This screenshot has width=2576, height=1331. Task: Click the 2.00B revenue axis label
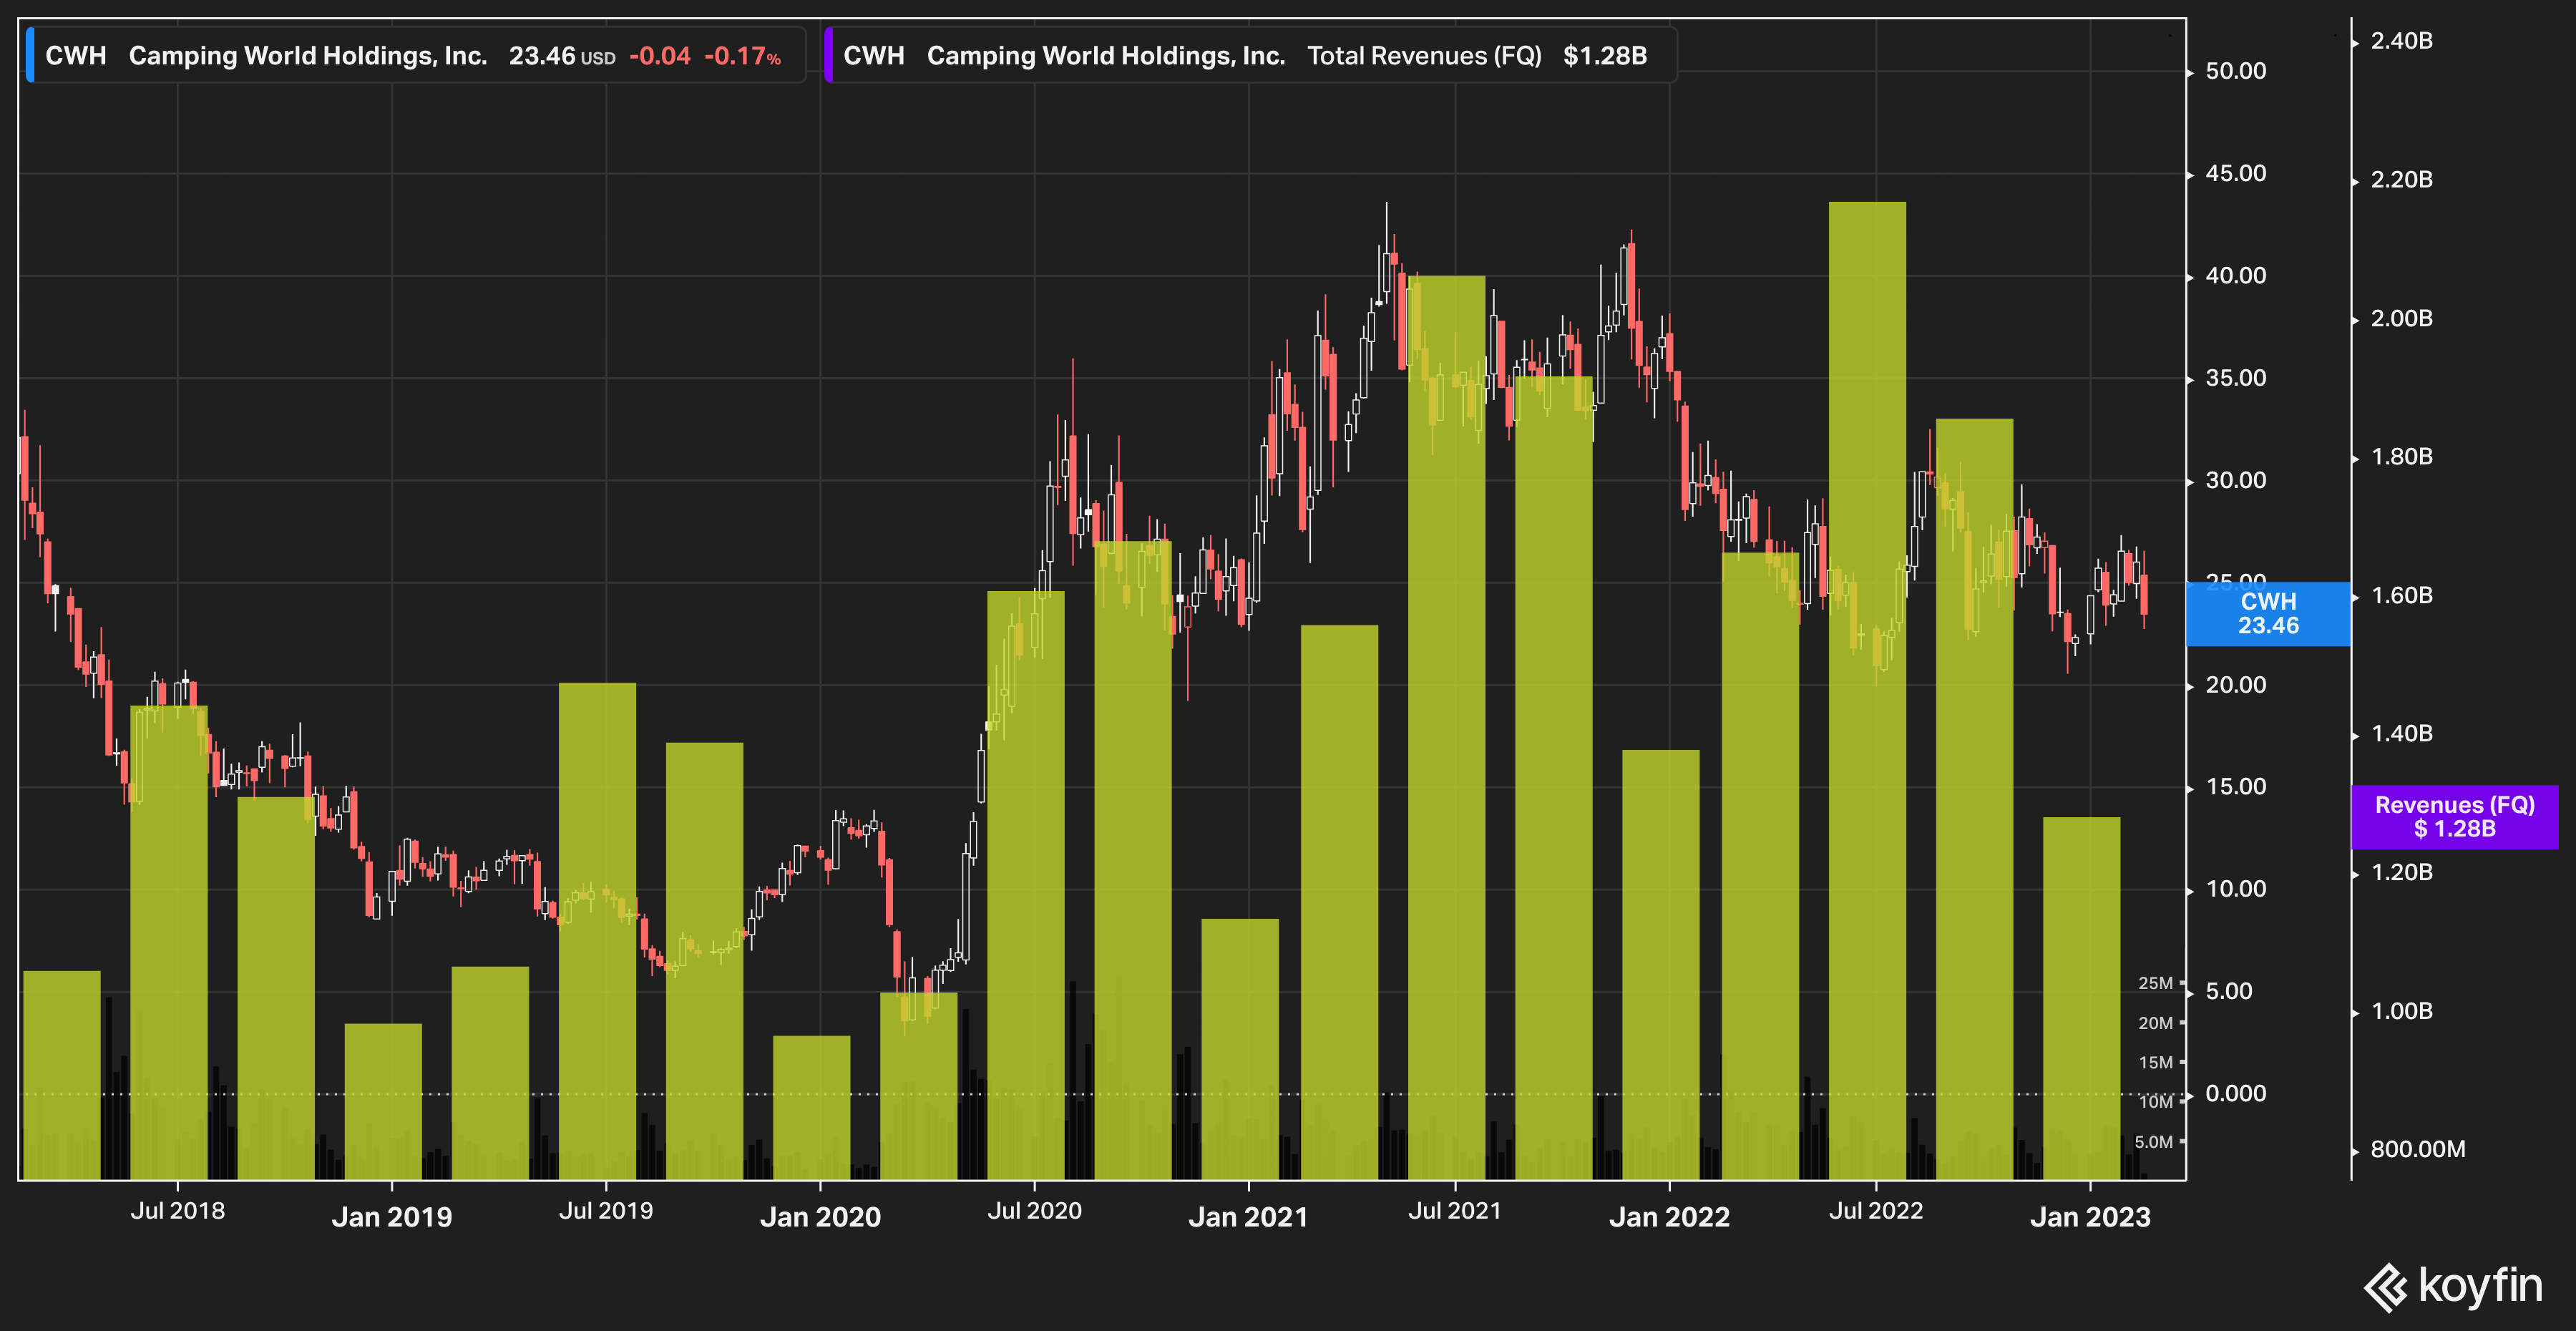(x=2402, y=319)
